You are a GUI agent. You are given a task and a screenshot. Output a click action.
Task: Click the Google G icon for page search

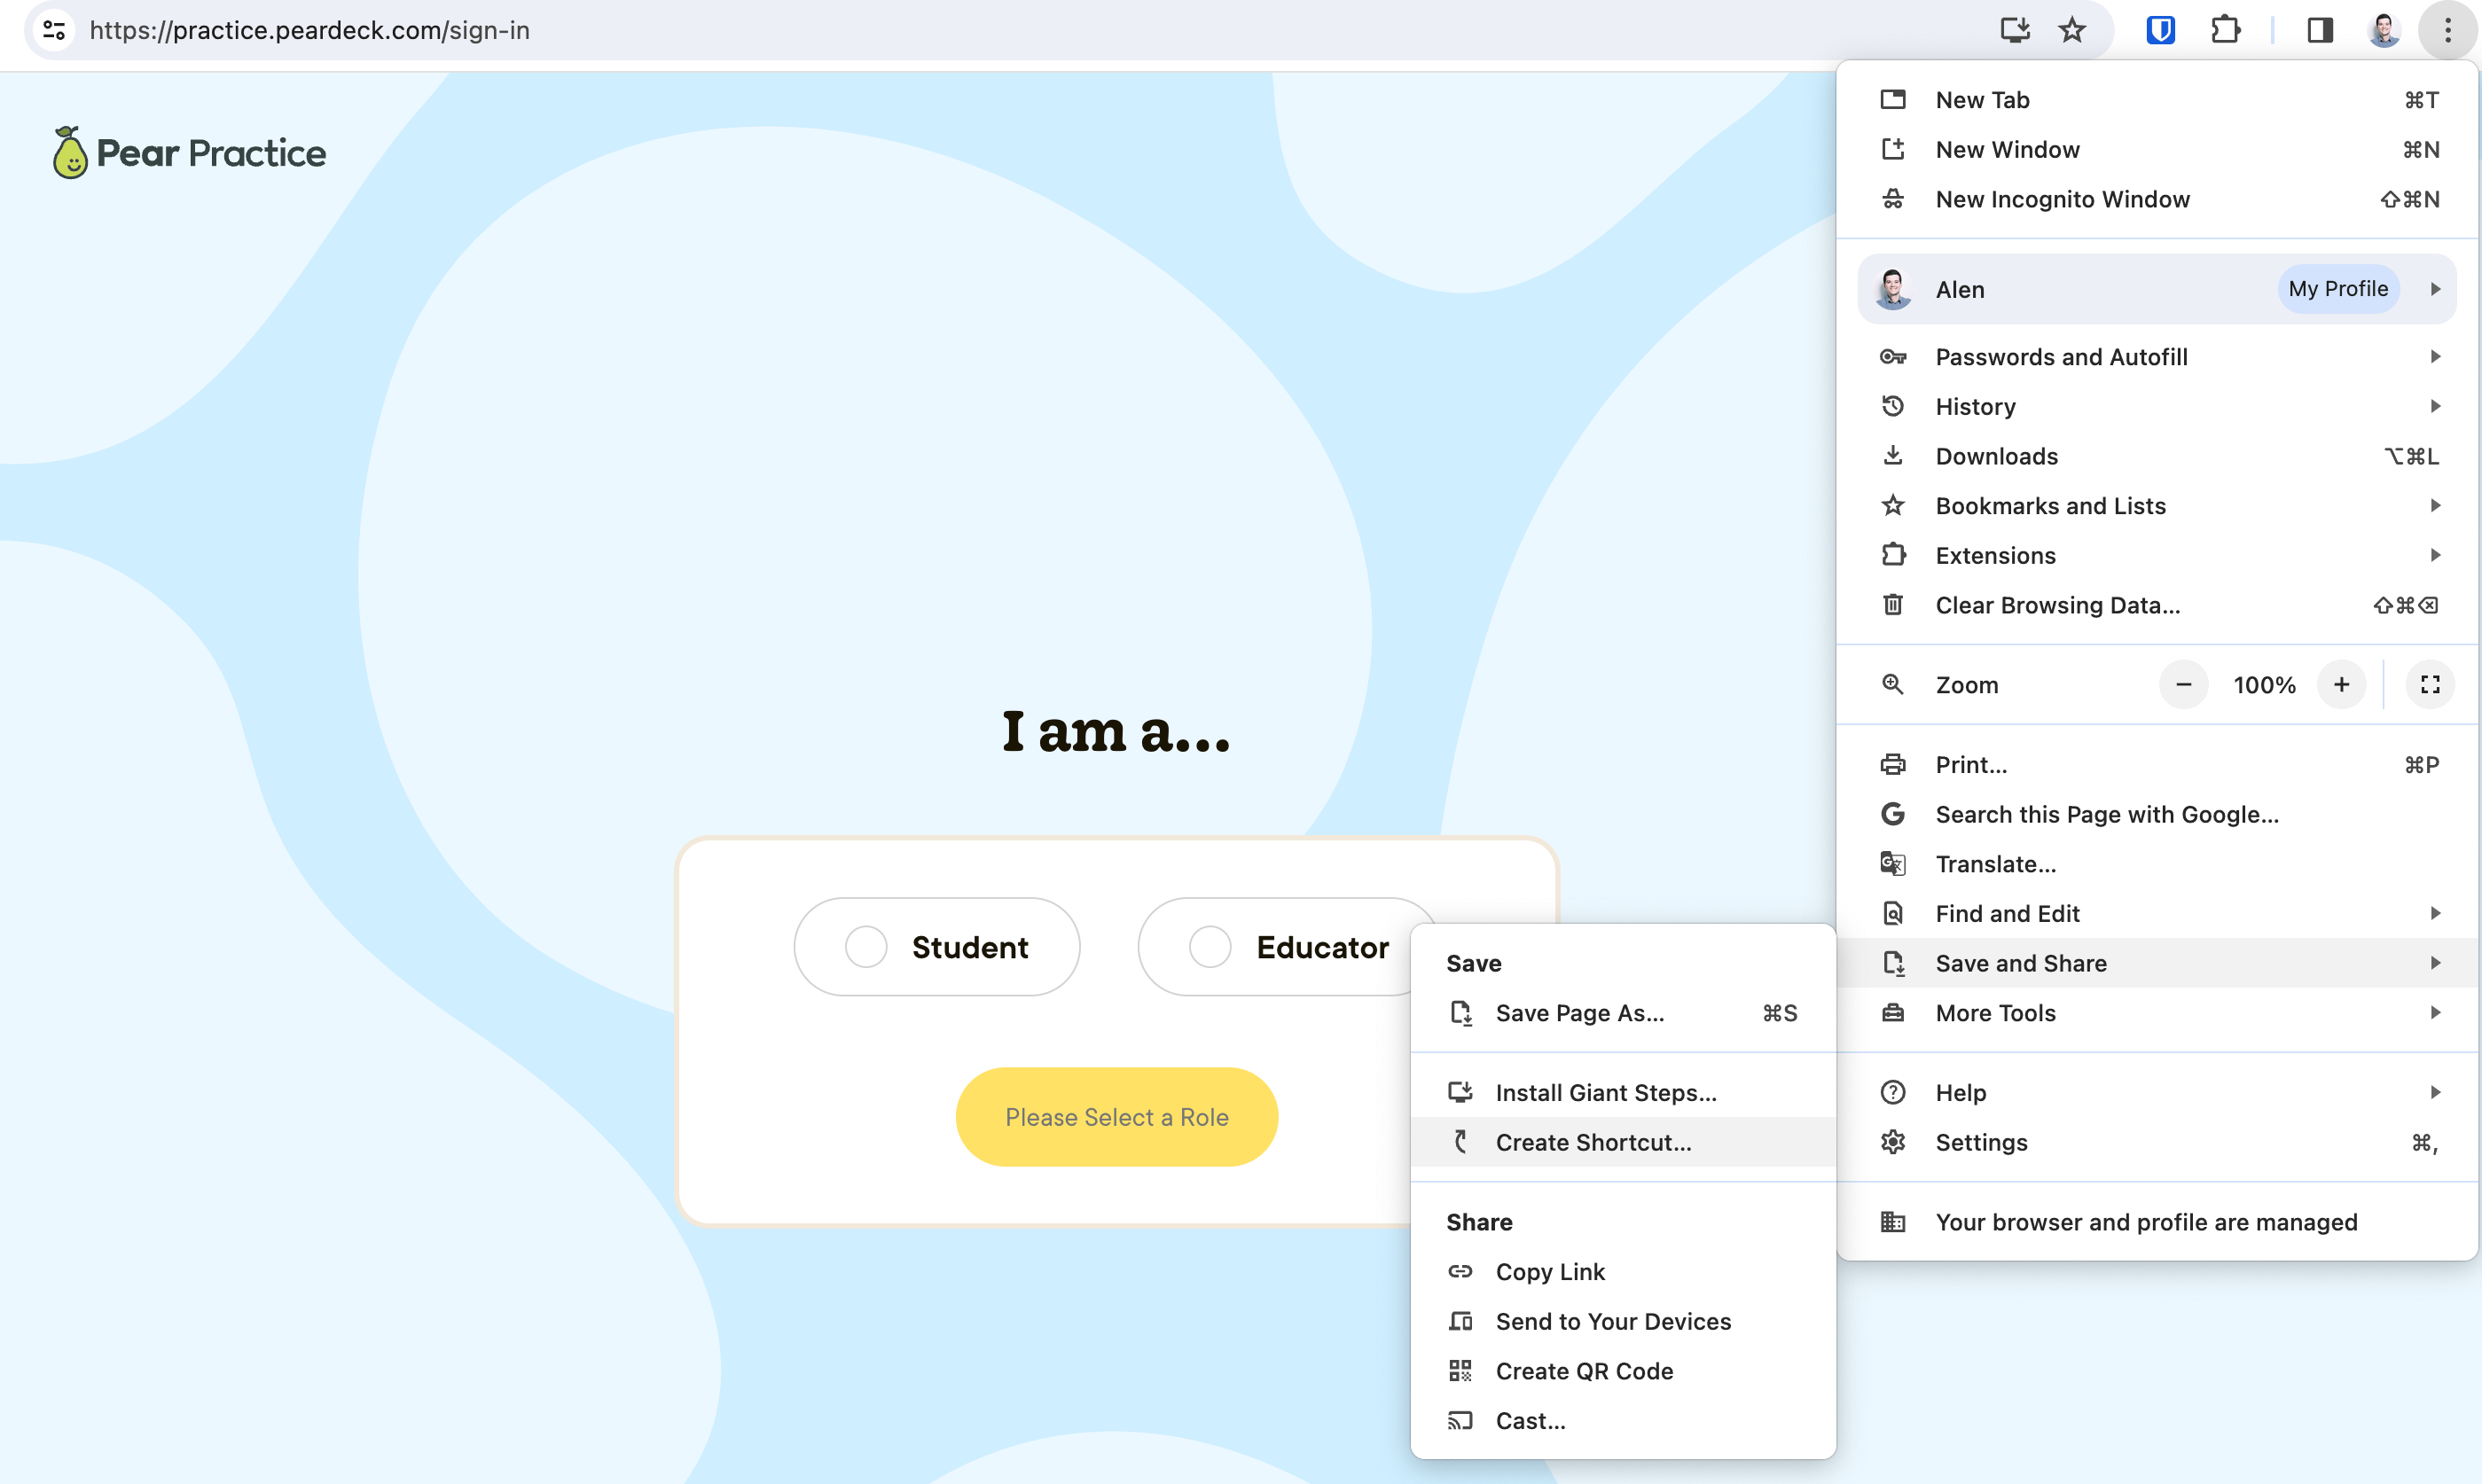tap(1892, 814)
